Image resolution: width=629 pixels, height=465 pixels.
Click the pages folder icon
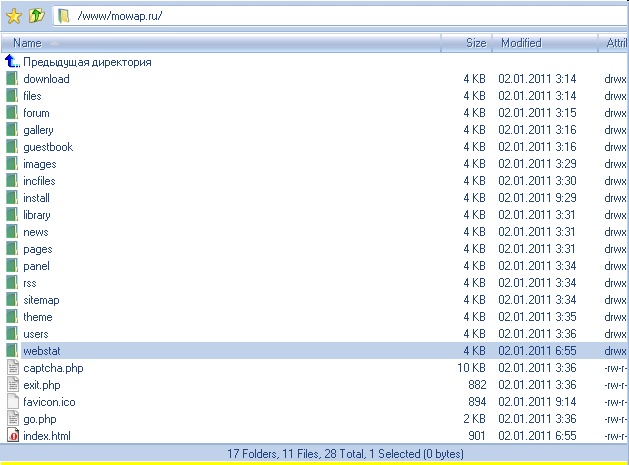click(x=12, y=249)
